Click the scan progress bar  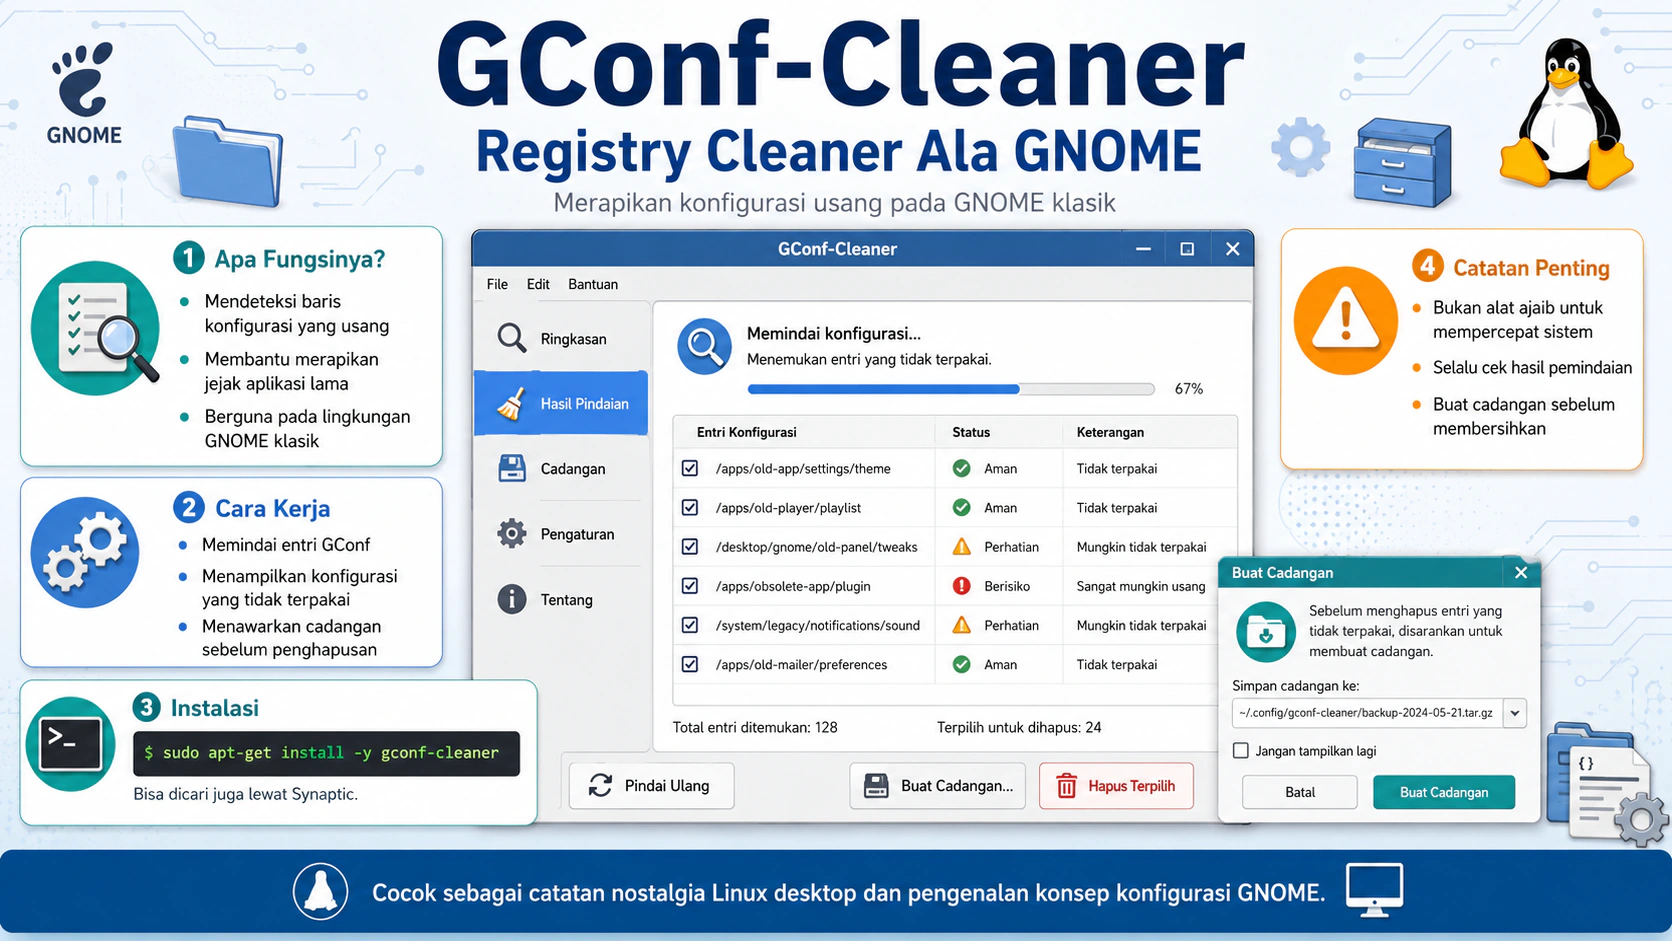click(951, 389)
